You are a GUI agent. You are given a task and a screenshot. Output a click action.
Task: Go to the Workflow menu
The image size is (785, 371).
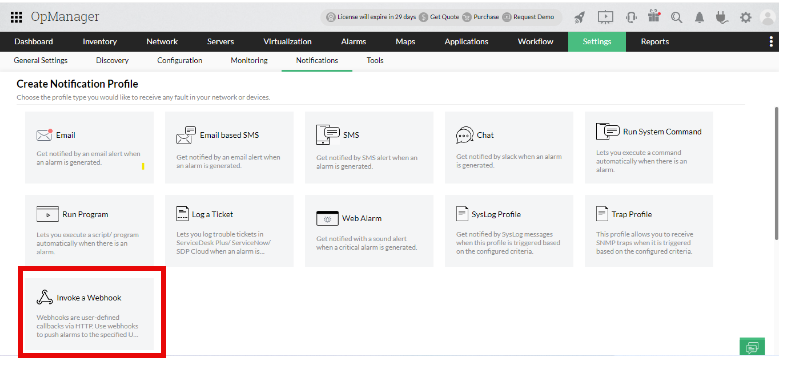536,42
